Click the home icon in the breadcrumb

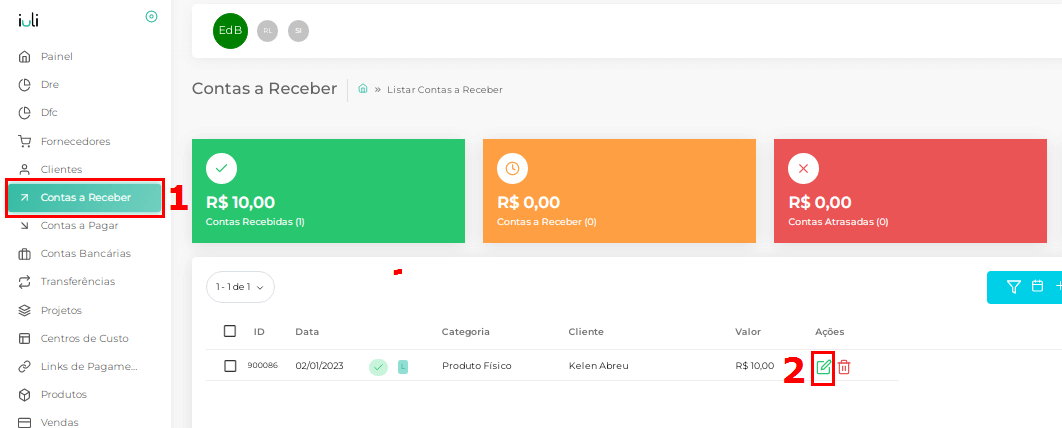click(363, 89)
